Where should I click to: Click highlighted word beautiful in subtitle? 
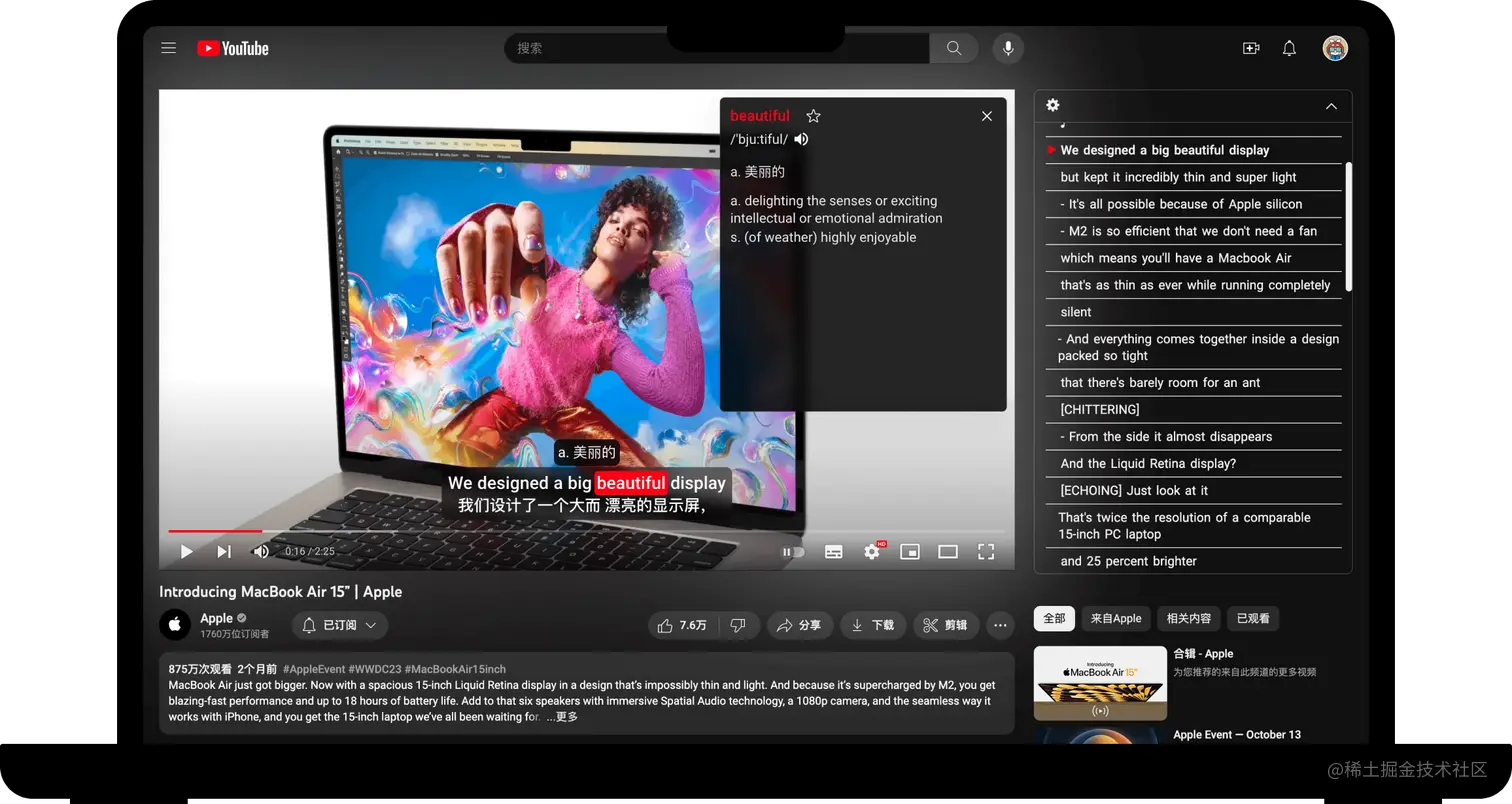coord(630,483)
